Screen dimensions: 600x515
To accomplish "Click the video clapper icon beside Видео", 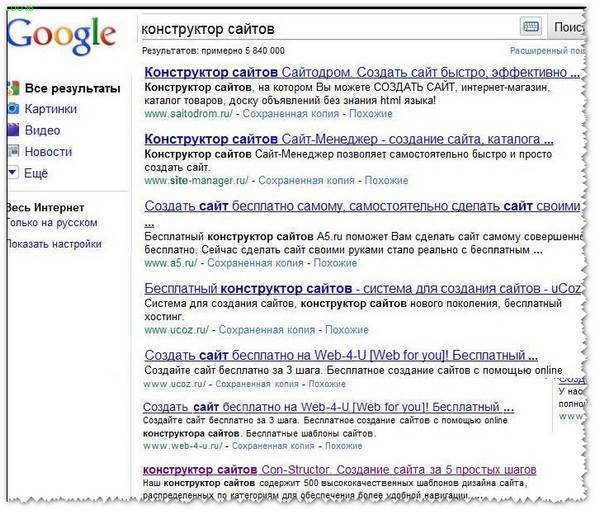I will pyautogui.click(x=13, y=130).
